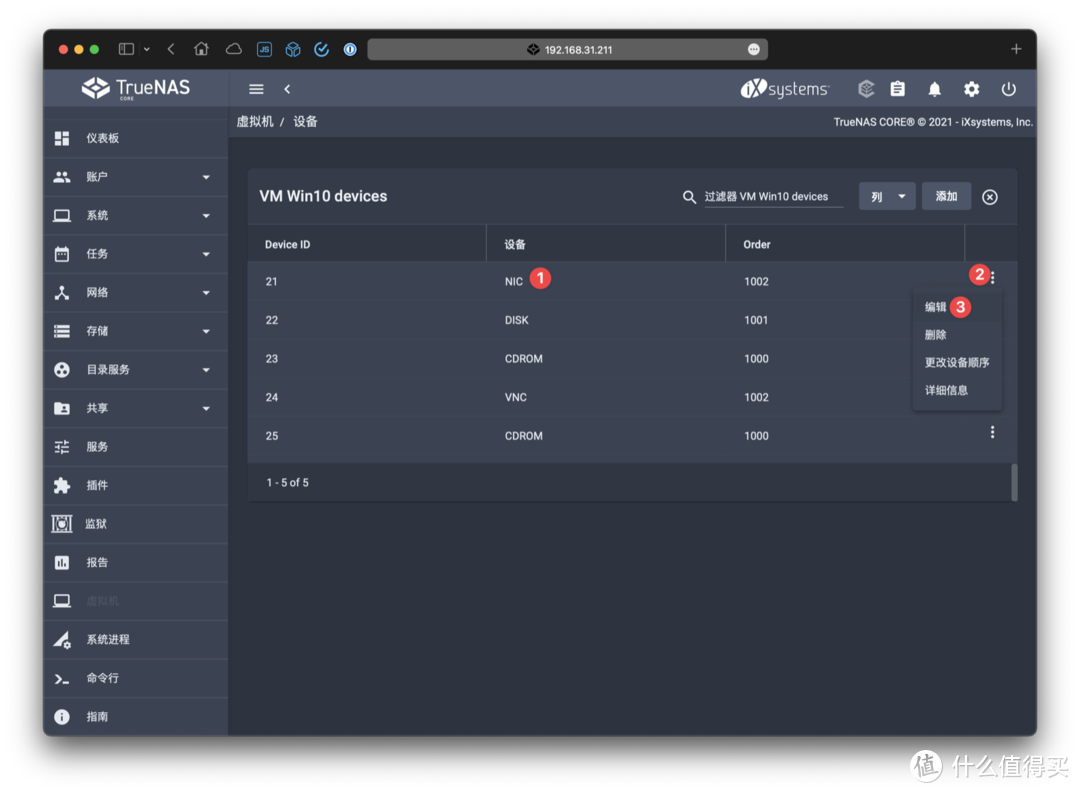Click browser back button
The width and height of the screenshot is (1080, 793).
171,49
